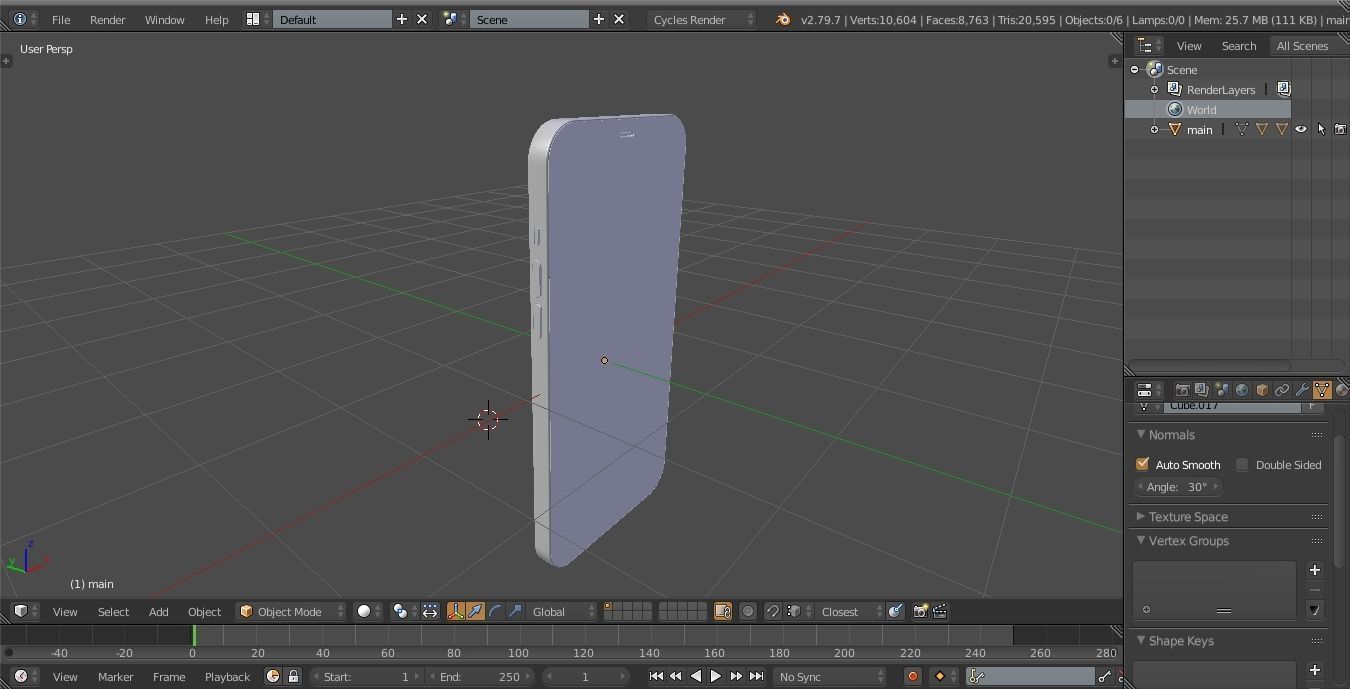1350x689 pixels.
Task: Jump to the next keyframe
Action: pyautogui.click(x=736, y=677)
